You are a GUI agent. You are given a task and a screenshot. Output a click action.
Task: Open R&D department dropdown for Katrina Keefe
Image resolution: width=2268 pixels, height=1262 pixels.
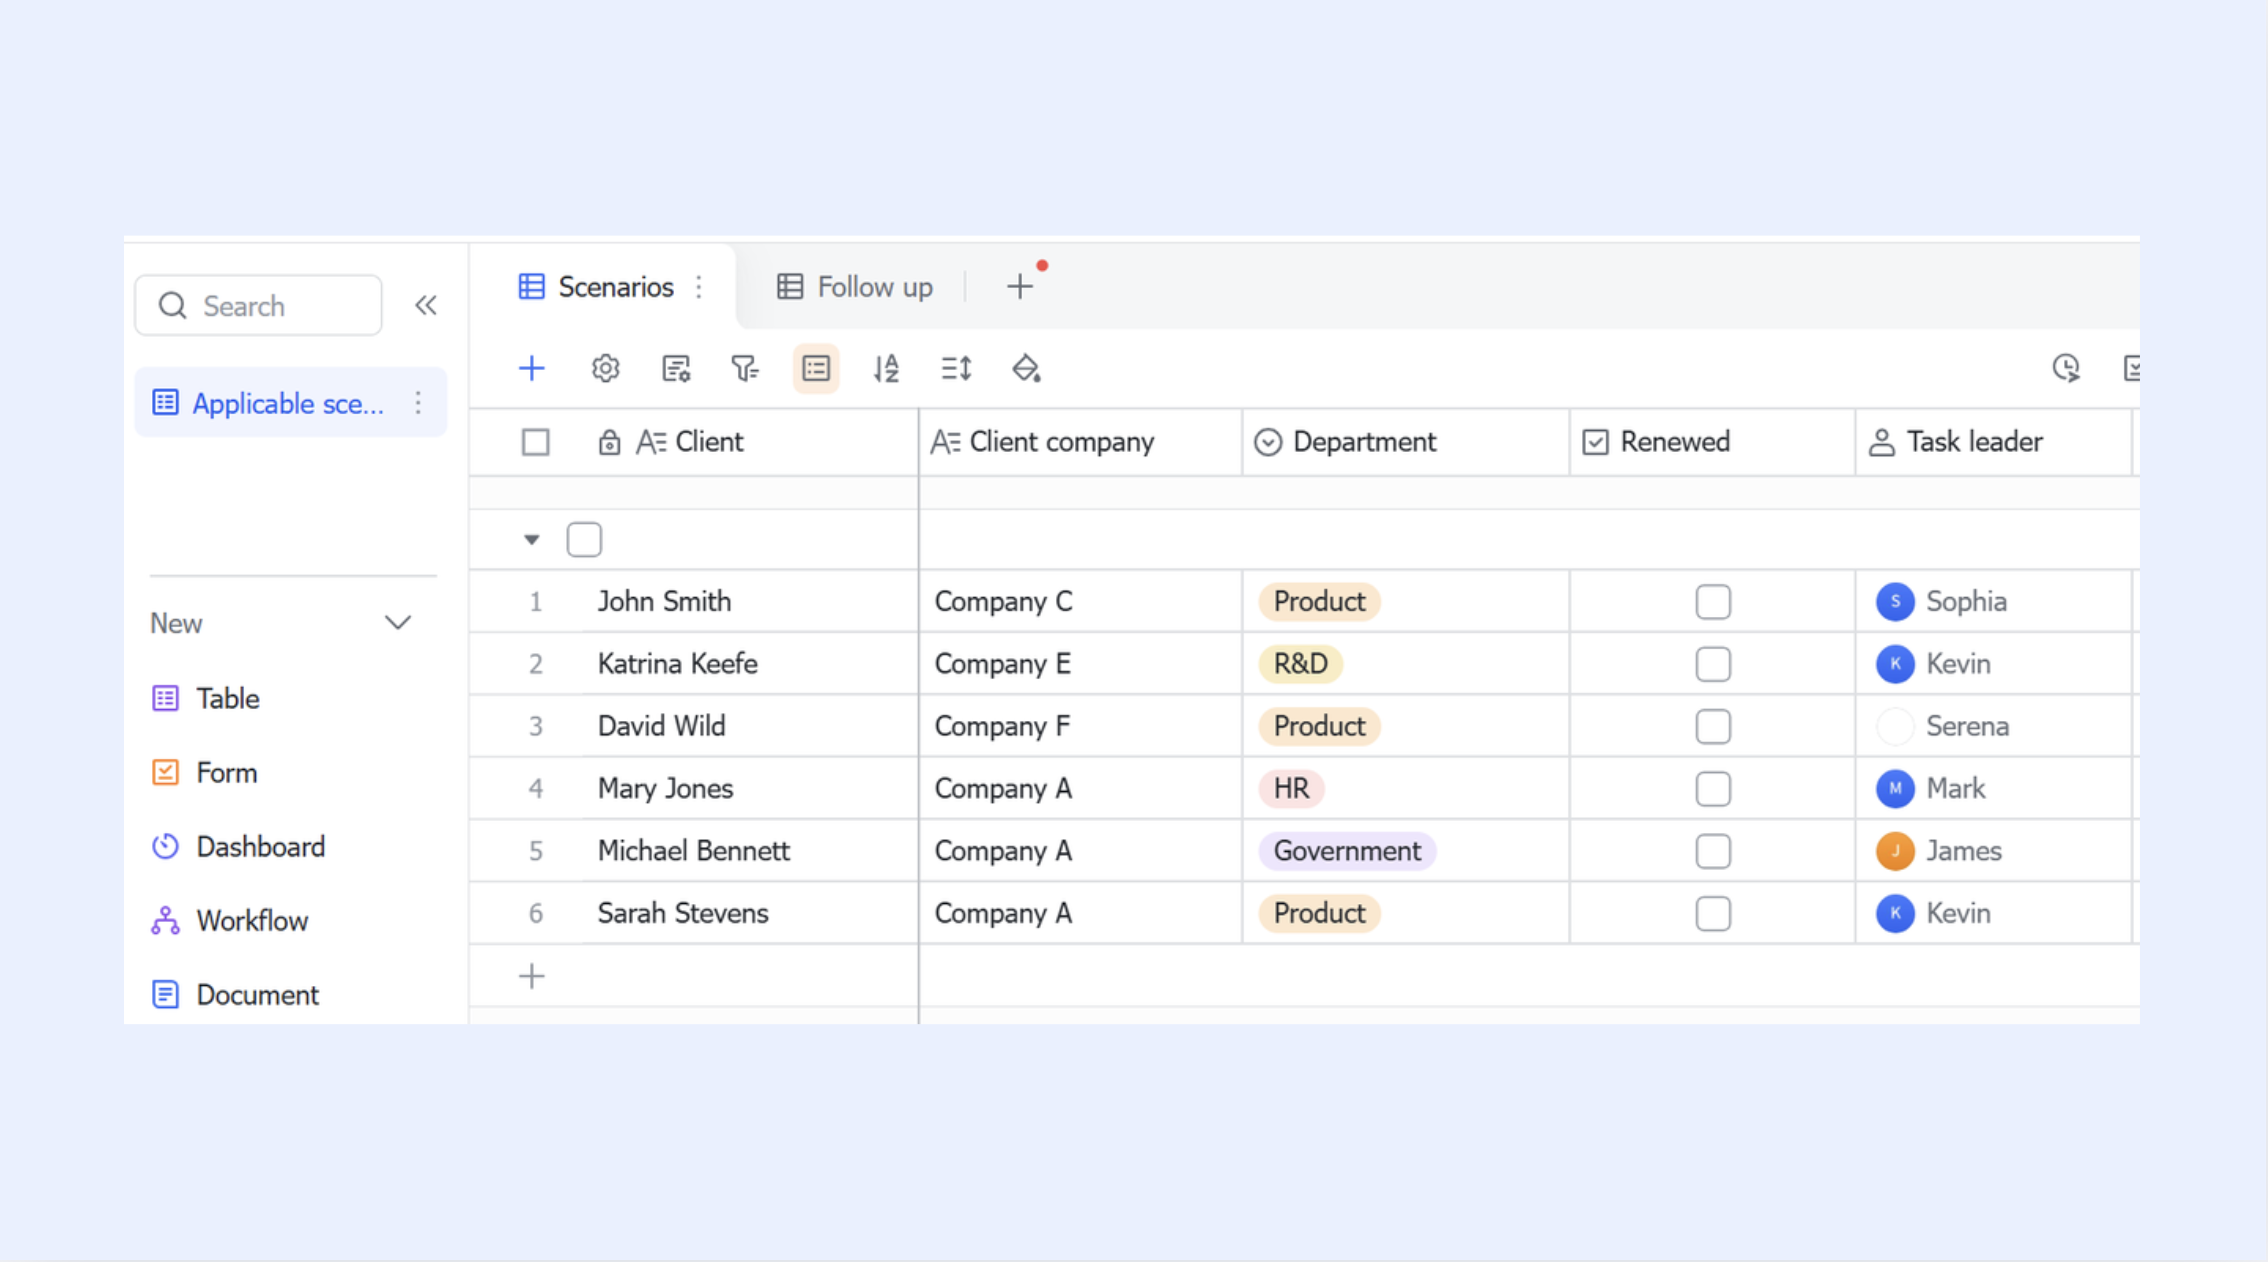[1300, 664]
